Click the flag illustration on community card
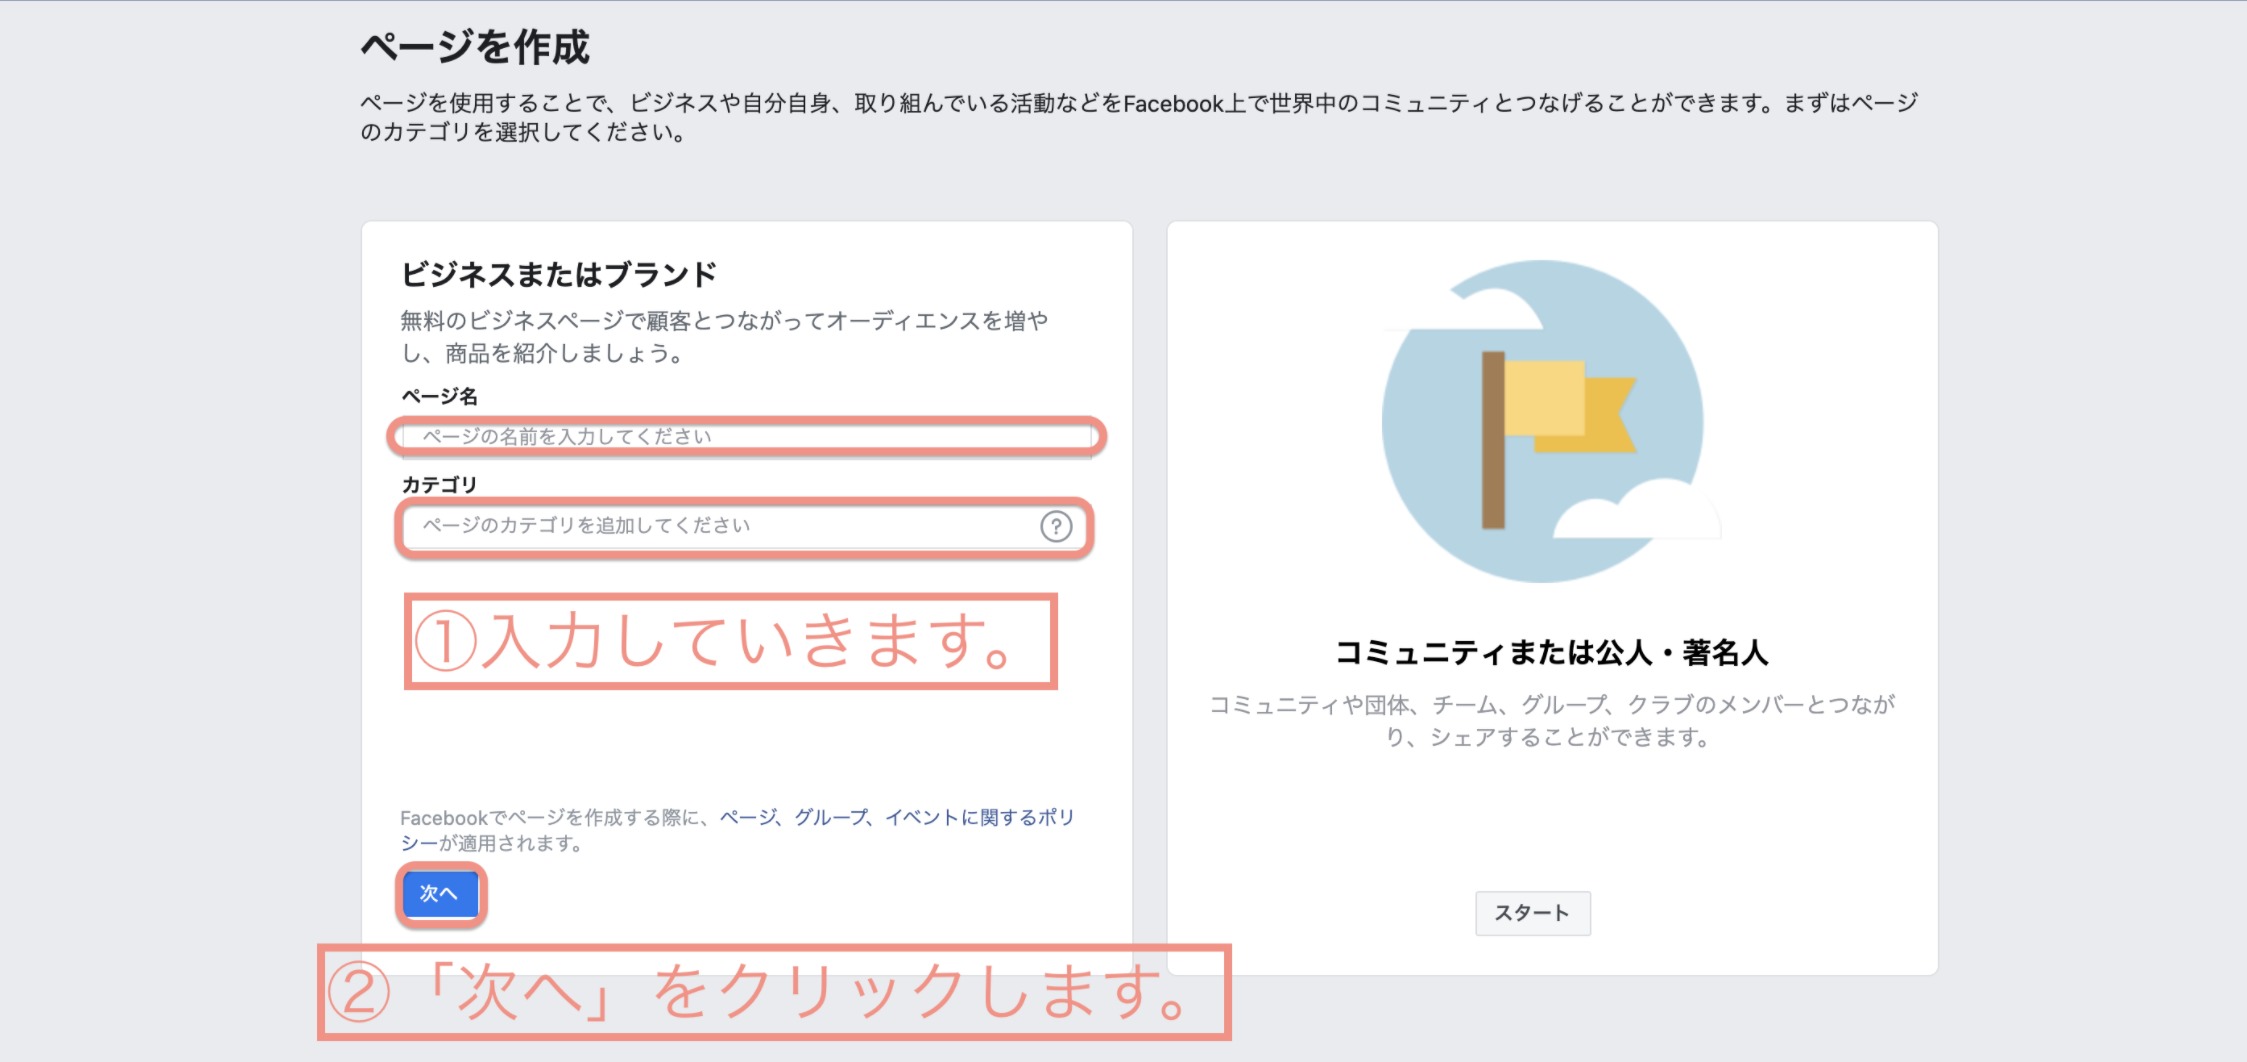Viewport: 2247px width, 1062px height. [x=1551, y=421]
